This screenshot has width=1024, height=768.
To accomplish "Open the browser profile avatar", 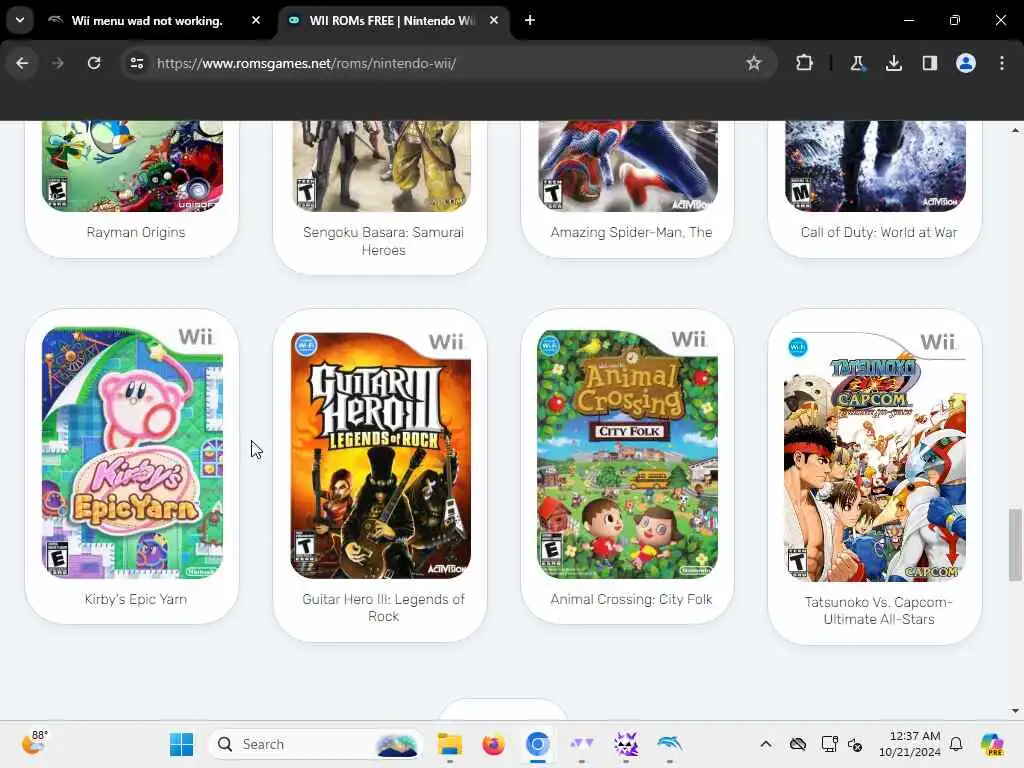I will click(966, 63).
